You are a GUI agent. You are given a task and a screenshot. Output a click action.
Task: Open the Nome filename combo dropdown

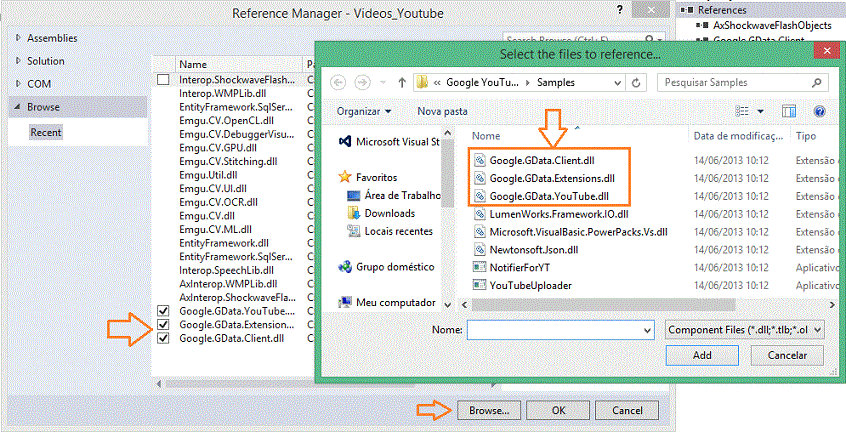(x=647, y=330)
